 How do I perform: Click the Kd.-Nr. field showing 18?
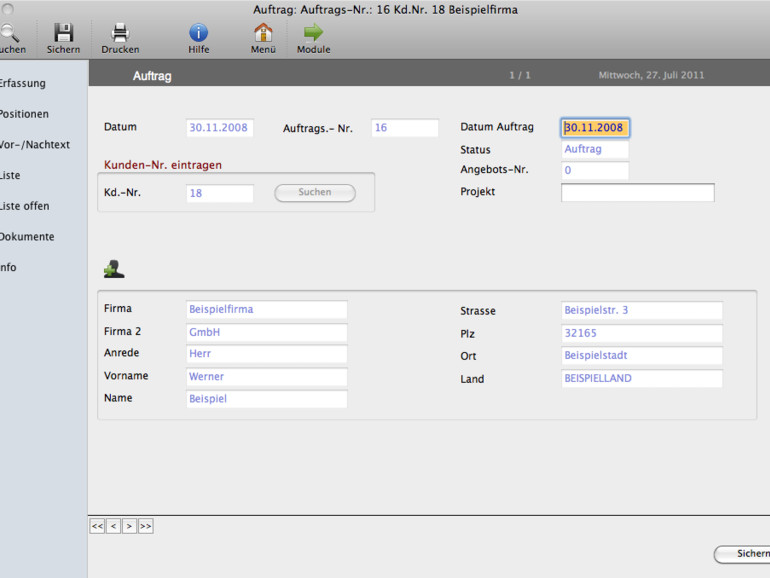coord(220,193)
